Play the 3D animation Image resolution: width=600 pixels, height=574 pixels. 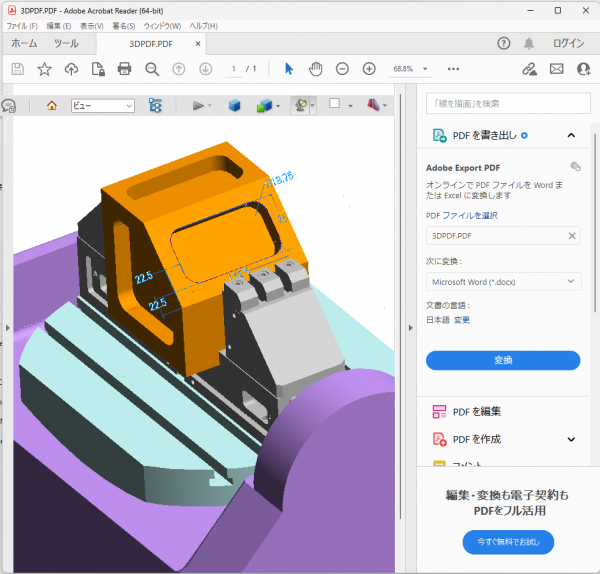[x=198, y=105]
